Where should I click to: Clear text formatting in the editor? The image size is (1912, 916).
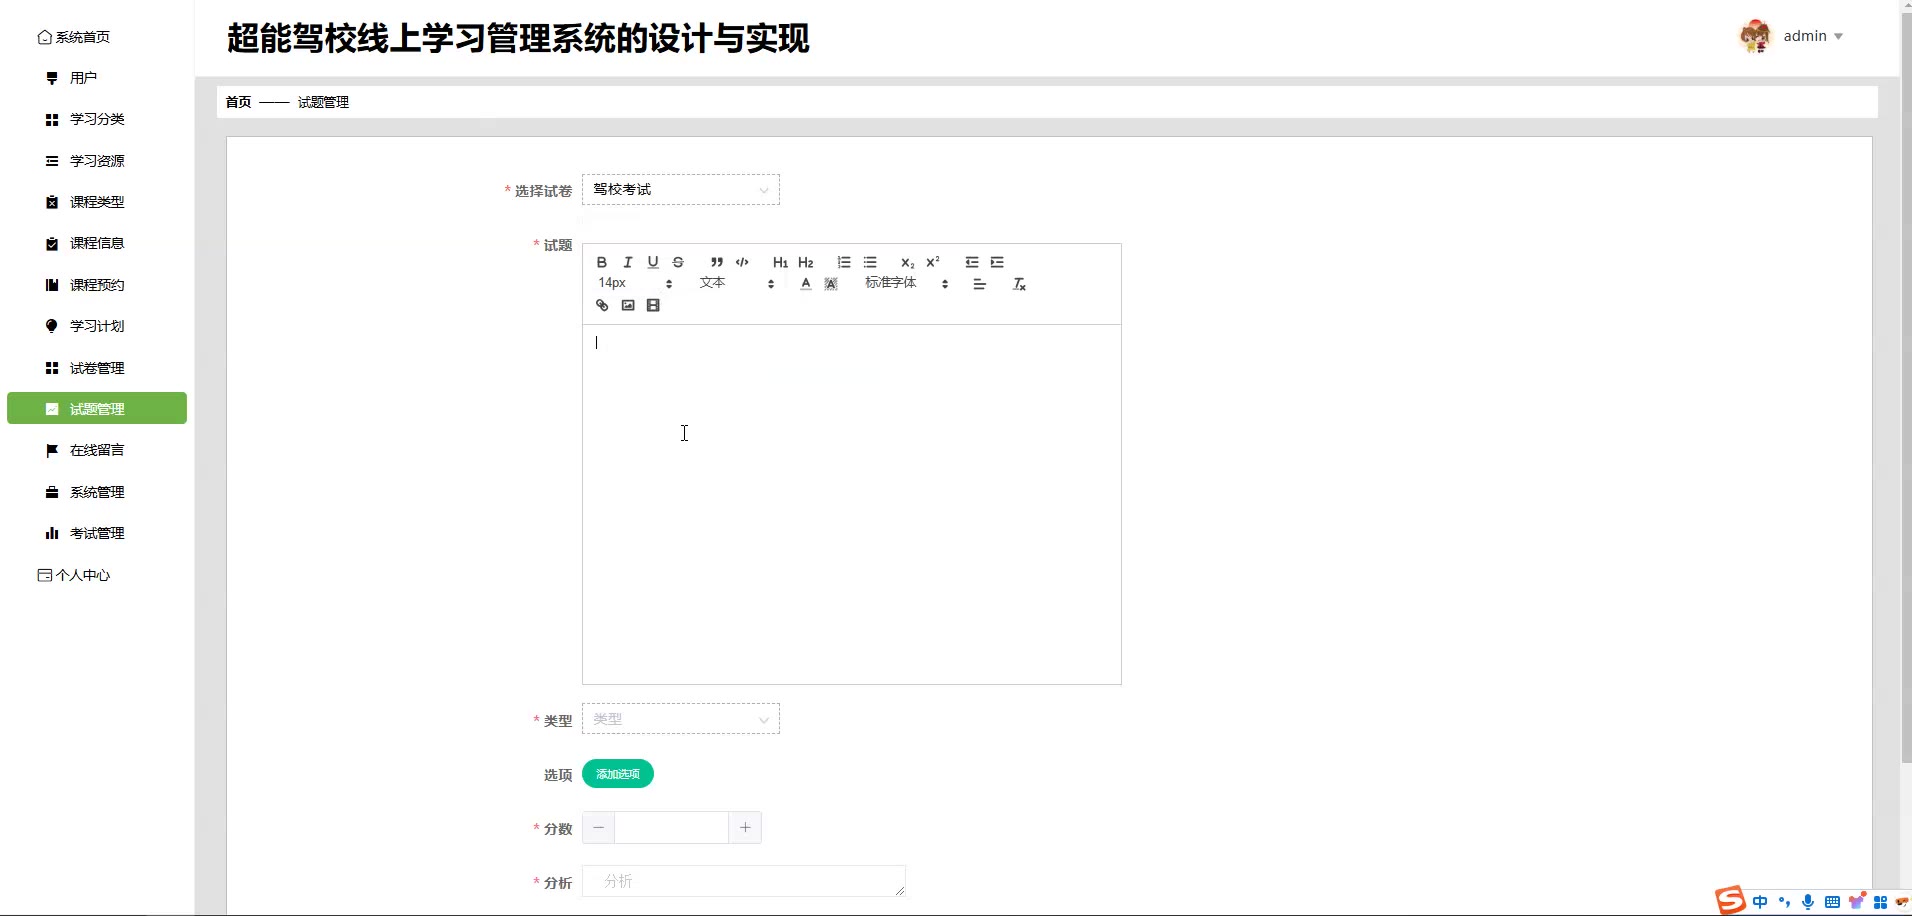[x=1019, y=284]
